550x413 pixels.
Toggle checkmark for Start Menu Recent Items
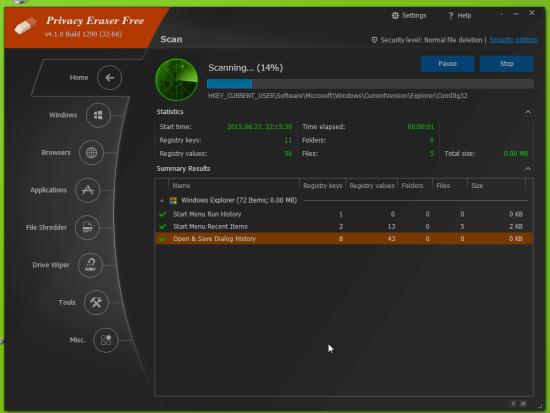[x=162, y=226]
